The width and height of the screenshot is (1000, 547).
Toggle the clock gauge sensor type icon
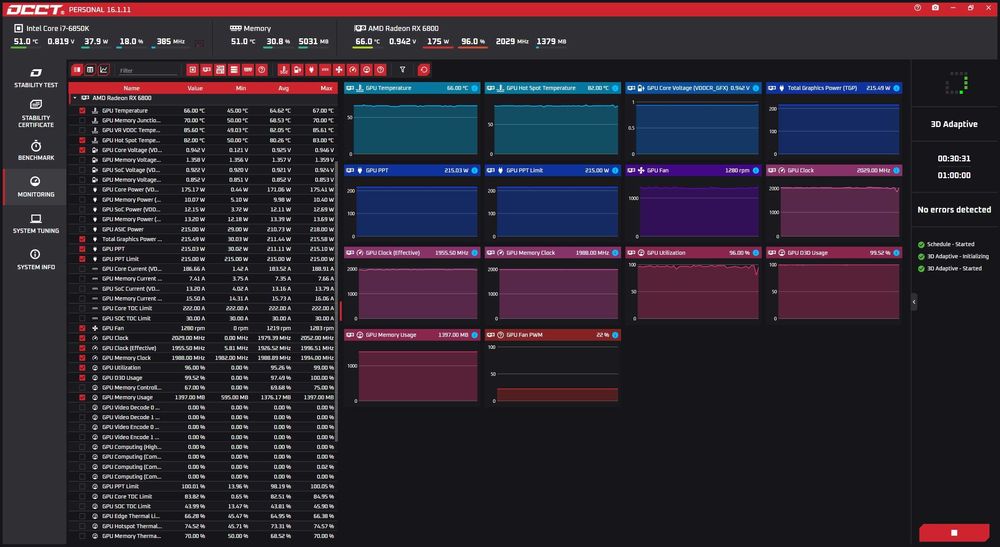[x=353, y=69]
